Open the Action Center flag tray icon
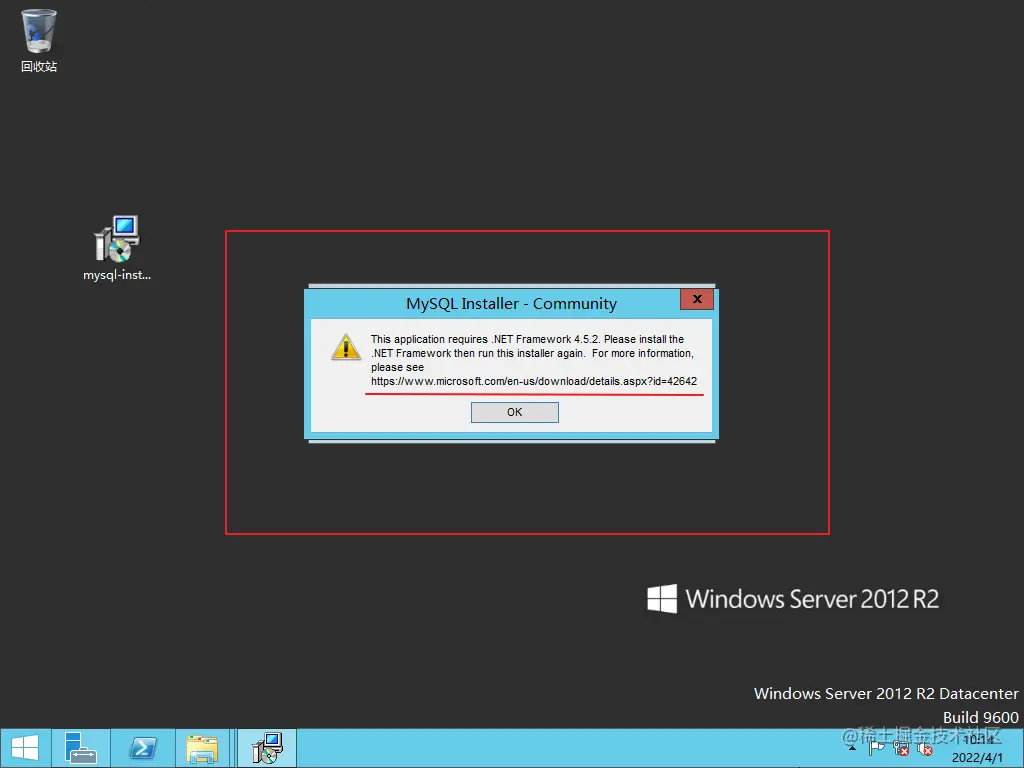This screenshot has width=1024, height=768. [x=876, y=748]
